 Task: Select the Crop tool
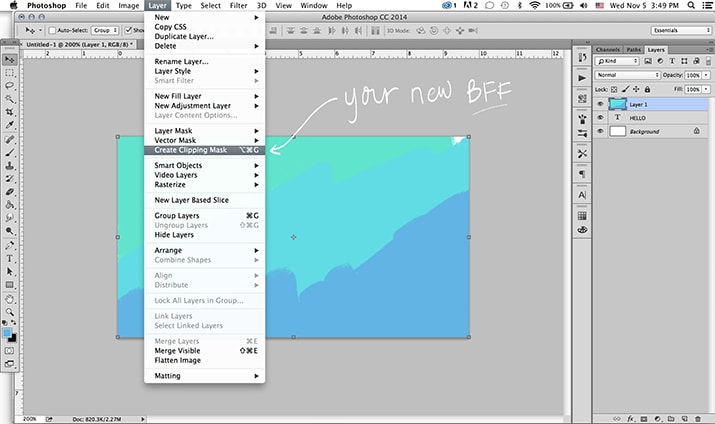pyautogui.click(x=10, y=112)
